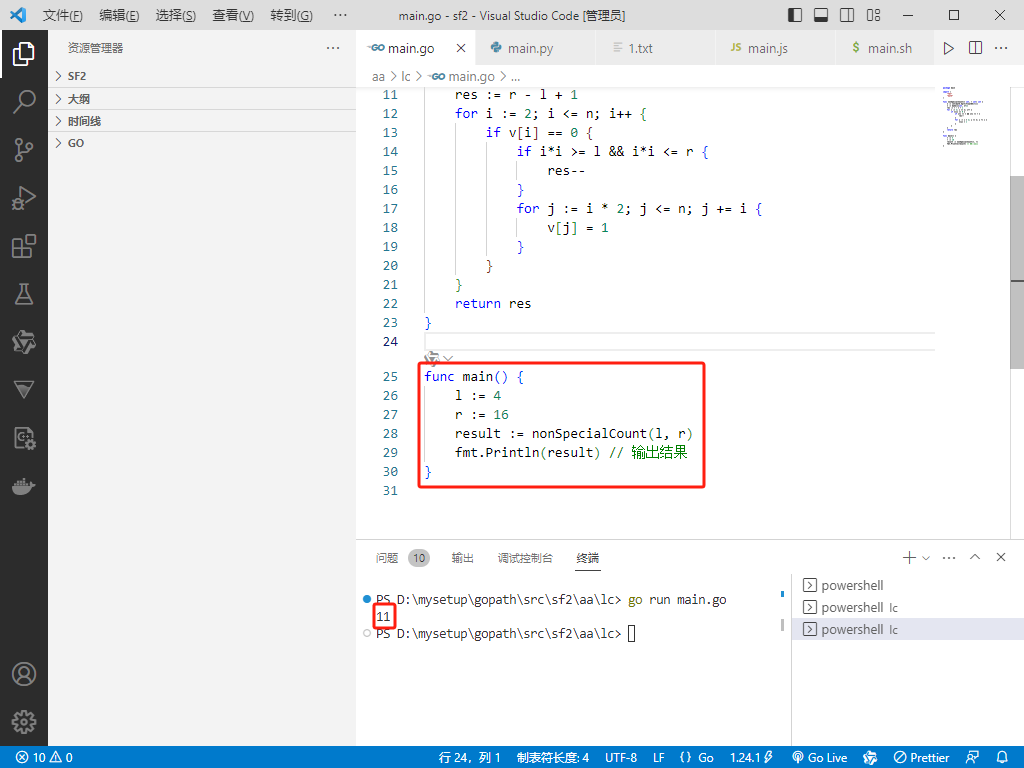This screenshot has width=1024, height=768.
Task: Open terminal launch profile dropdown arrow
Action: [925, 558]
